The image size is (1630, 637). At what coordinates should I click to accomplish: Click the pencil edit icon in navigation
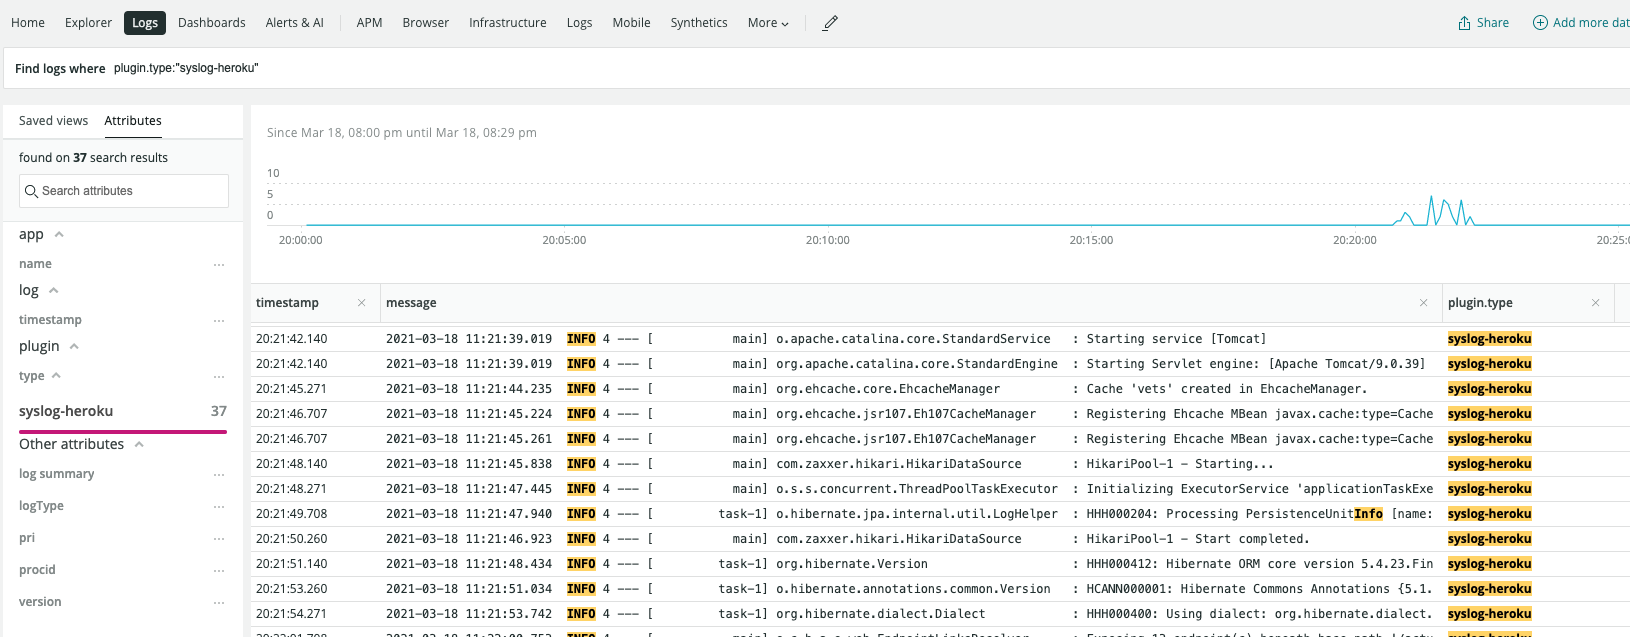(x=830, y=23)
